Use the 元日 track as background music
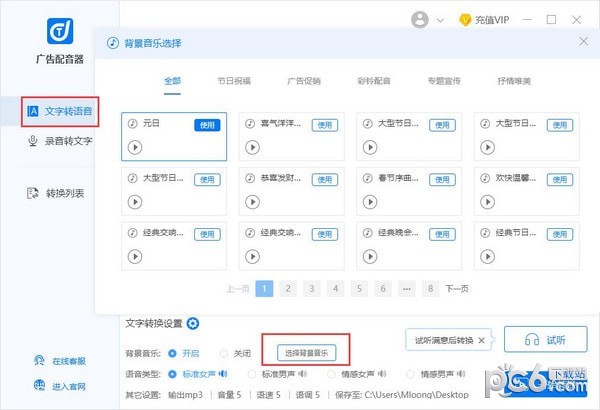600x410 pixels. point(207,125)
